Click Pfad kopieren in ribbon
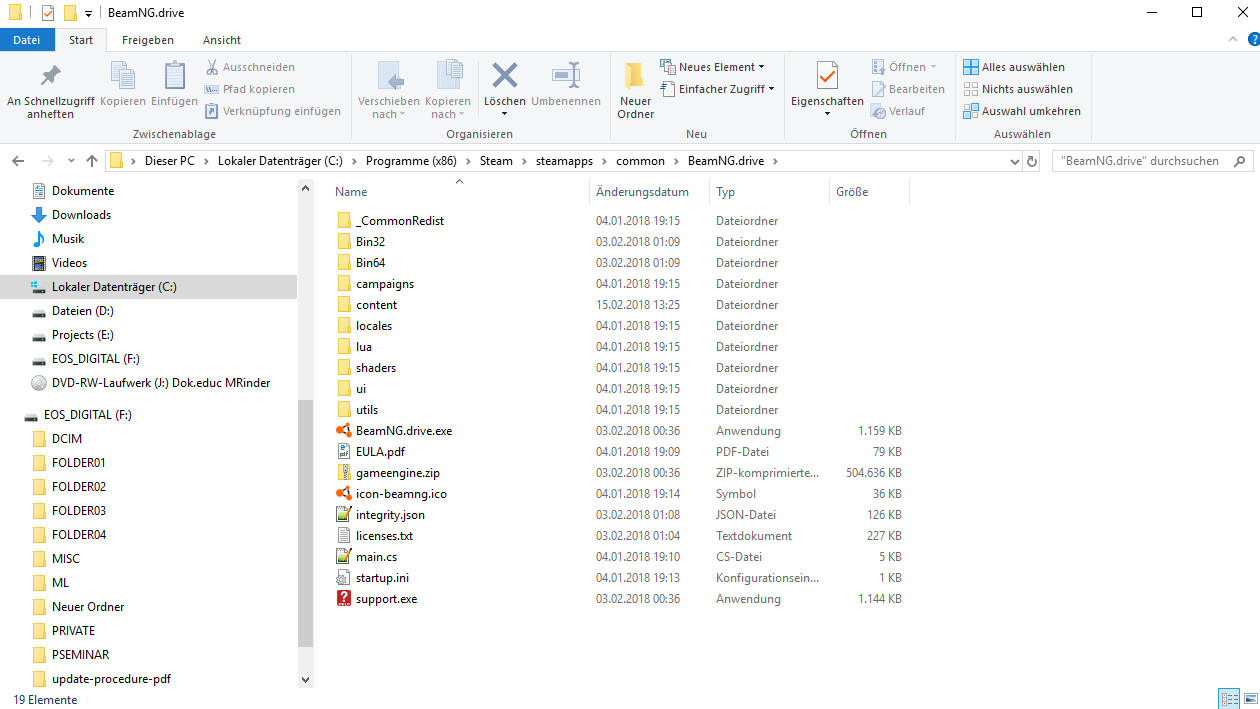This screenshot has width=1260, height=709. pos(250,89)
